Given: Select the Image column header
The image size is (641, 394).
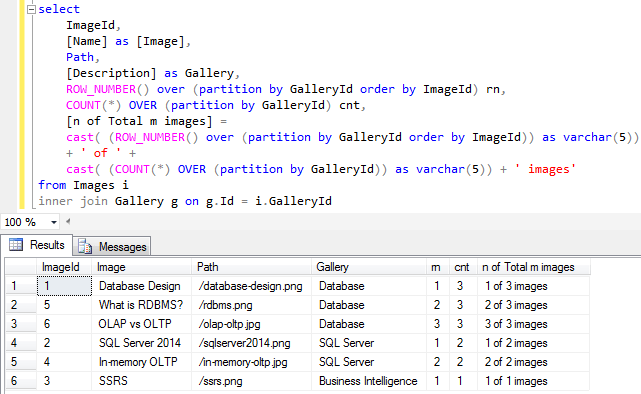Looking at the screenshot, I should (x=141, y=267).
